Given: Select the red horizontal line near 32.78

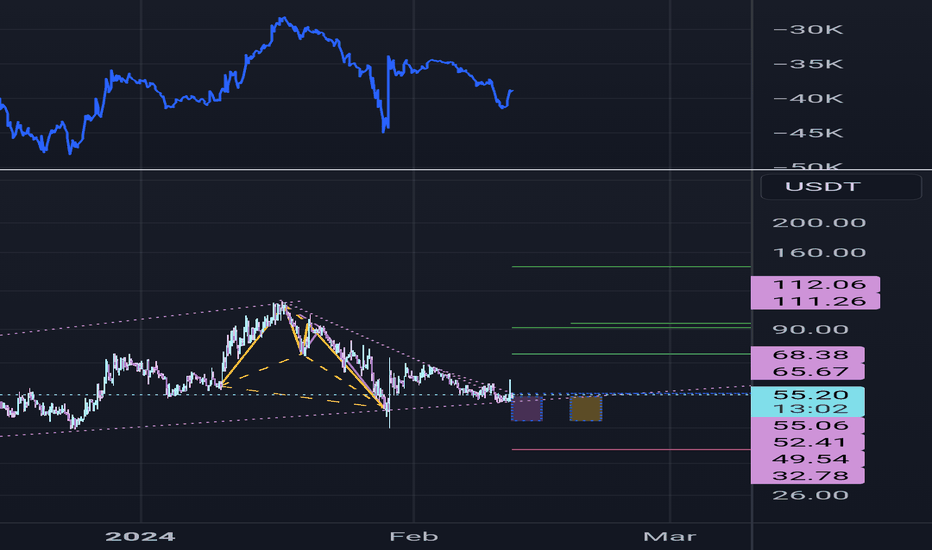Looking at the screenshot, I should click(631, 450).
